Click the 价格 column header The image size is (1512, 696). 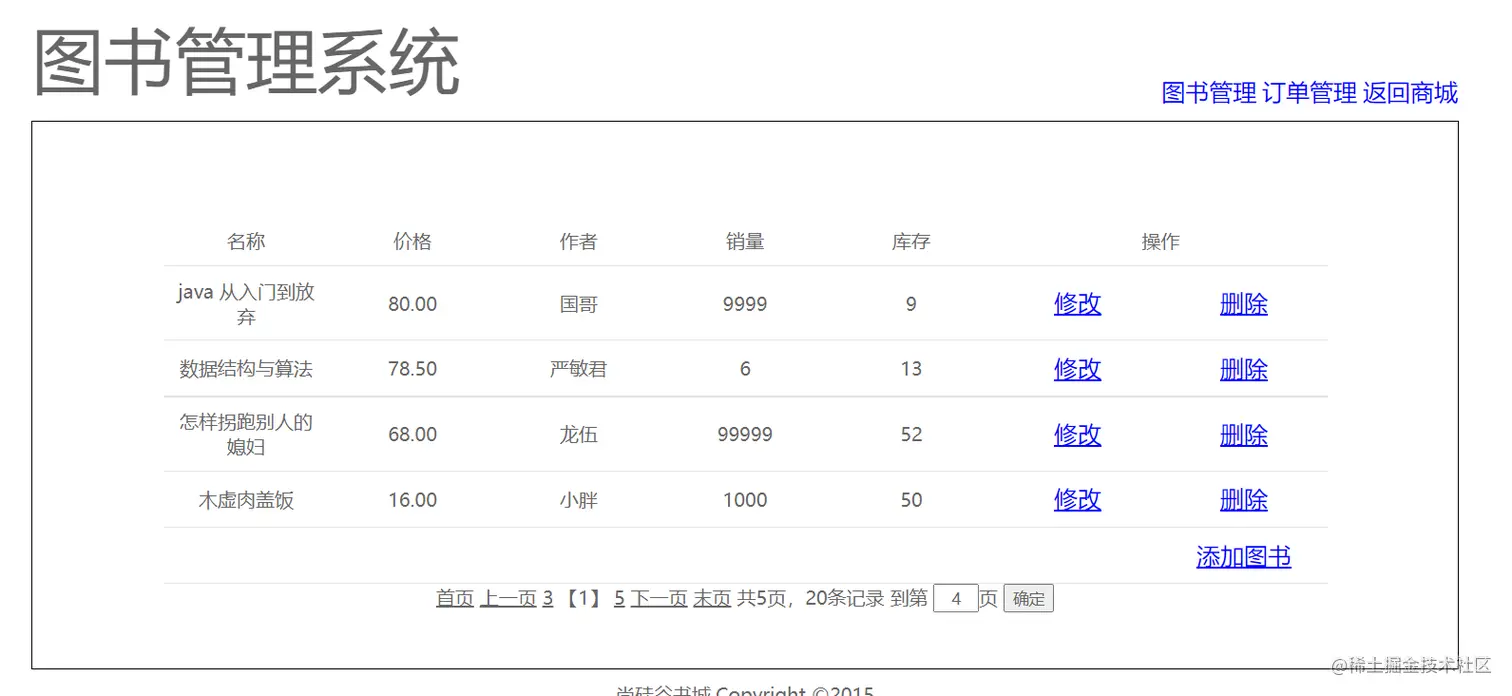point(412,241)
